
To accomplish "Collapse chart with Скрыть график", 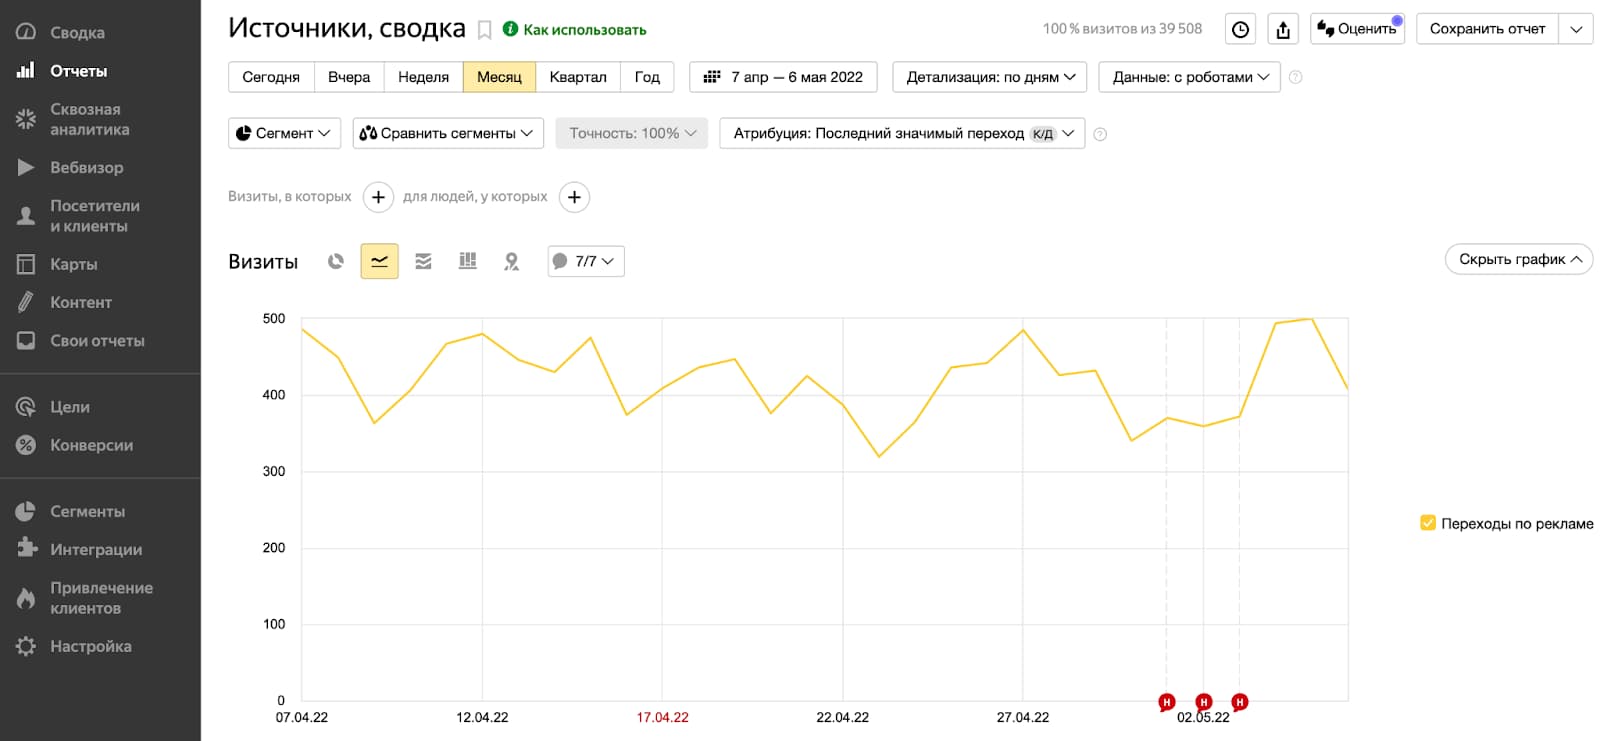I will coord(1519,259).
